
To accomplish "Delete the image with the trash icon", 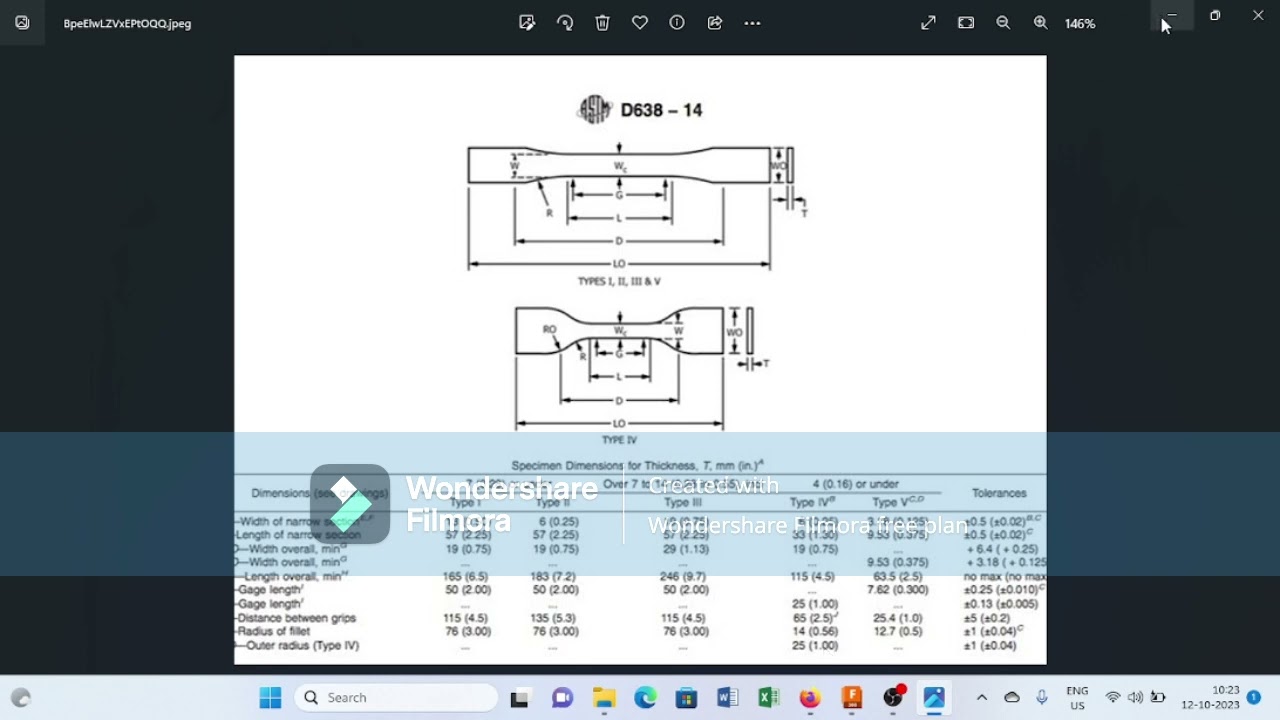I will point(602,23).
